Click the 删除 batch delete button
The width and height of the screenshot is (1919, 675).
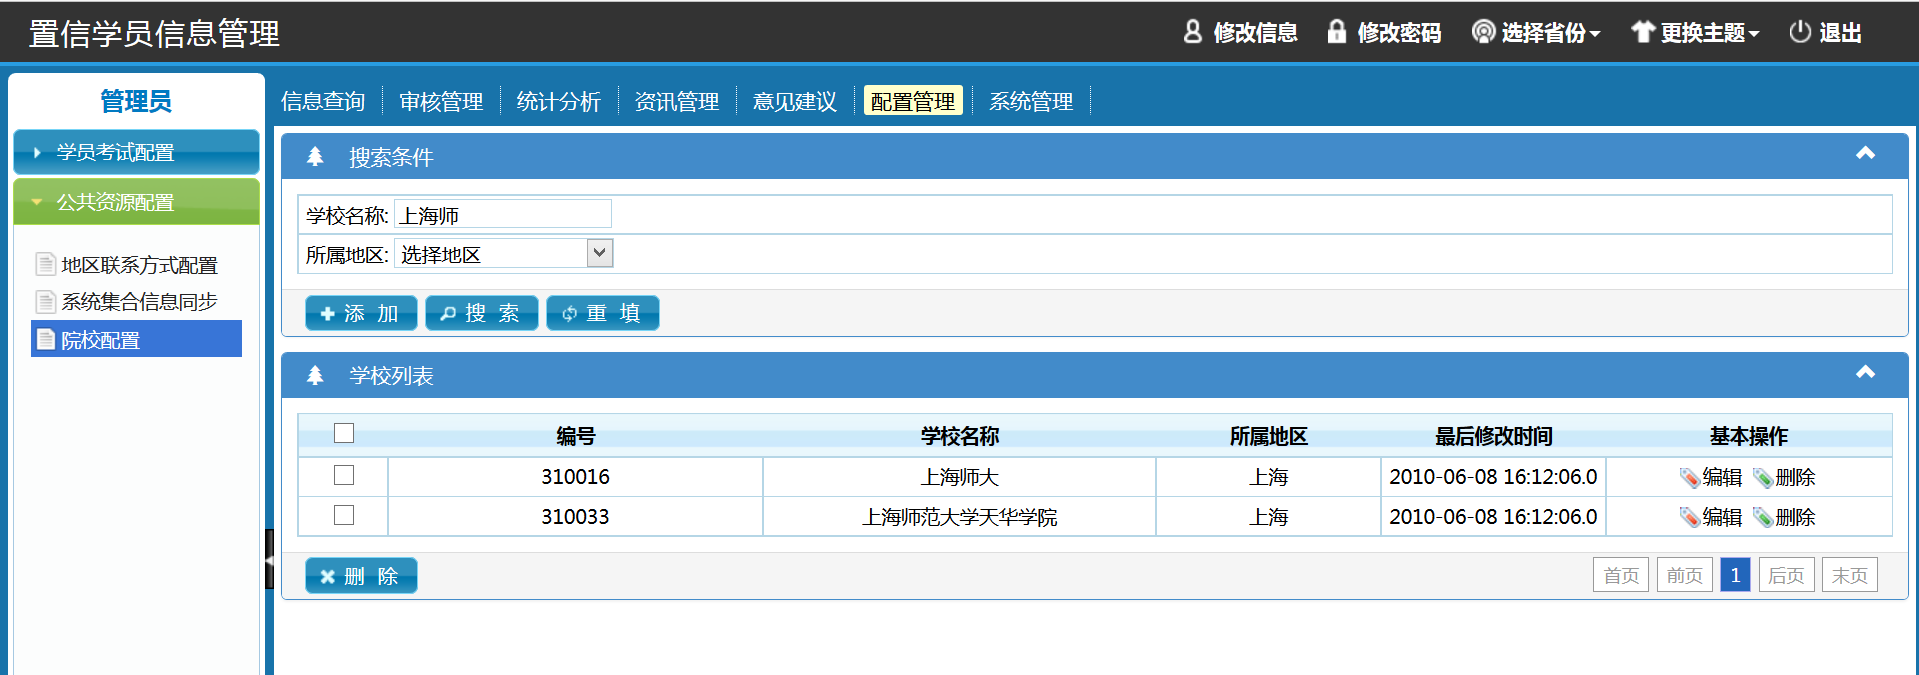[361, 576]
